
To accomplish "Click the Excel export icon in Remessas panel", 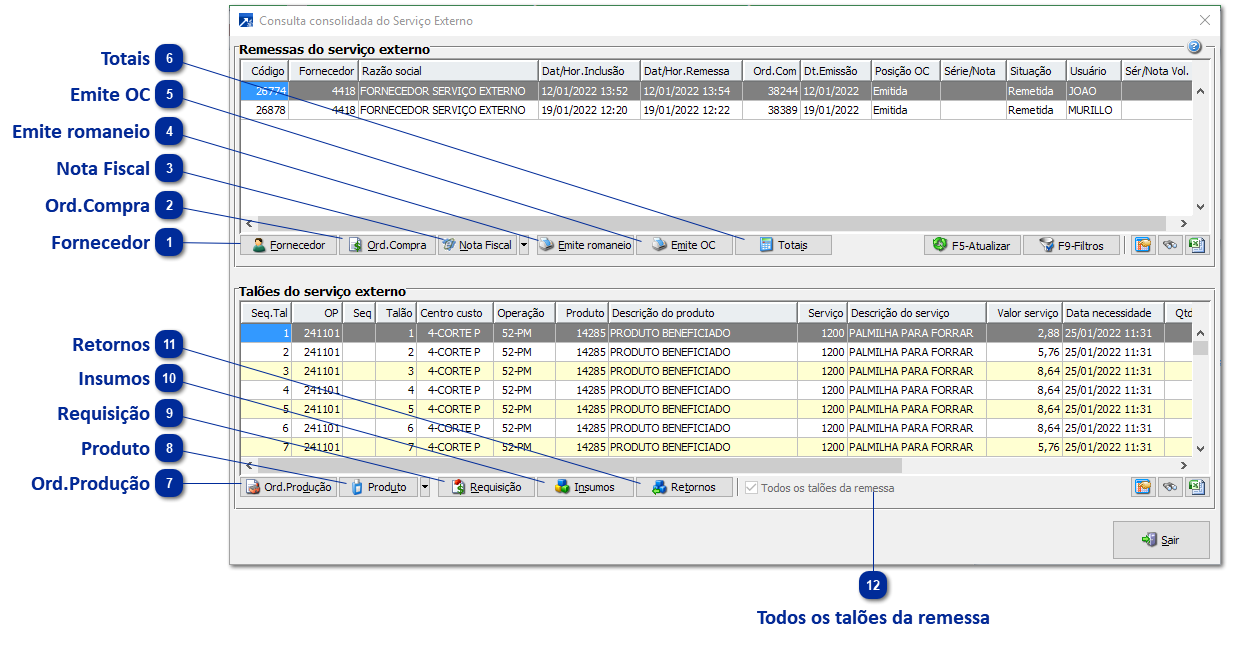I will click(x=1197, y=245).
